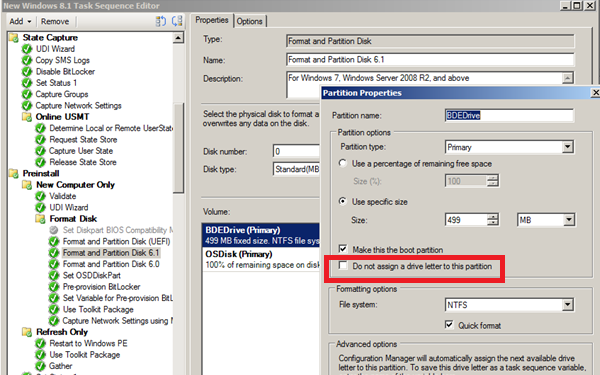Image resolution: width=600 pixels, height=375 pixels.
Task: Select 'Use a percentage of remaining free space'
Action: coord(343,163)
